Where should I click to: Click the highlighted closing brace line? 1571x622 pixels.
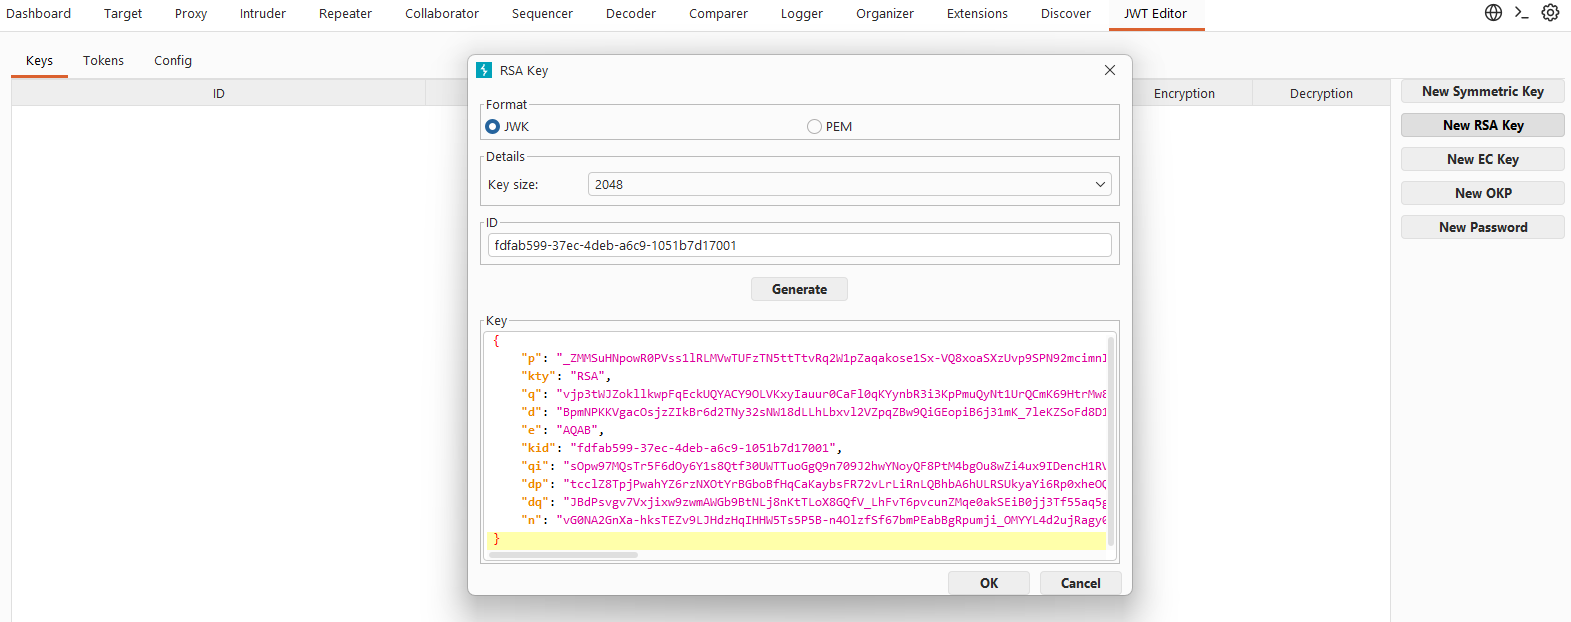[797, 539]
